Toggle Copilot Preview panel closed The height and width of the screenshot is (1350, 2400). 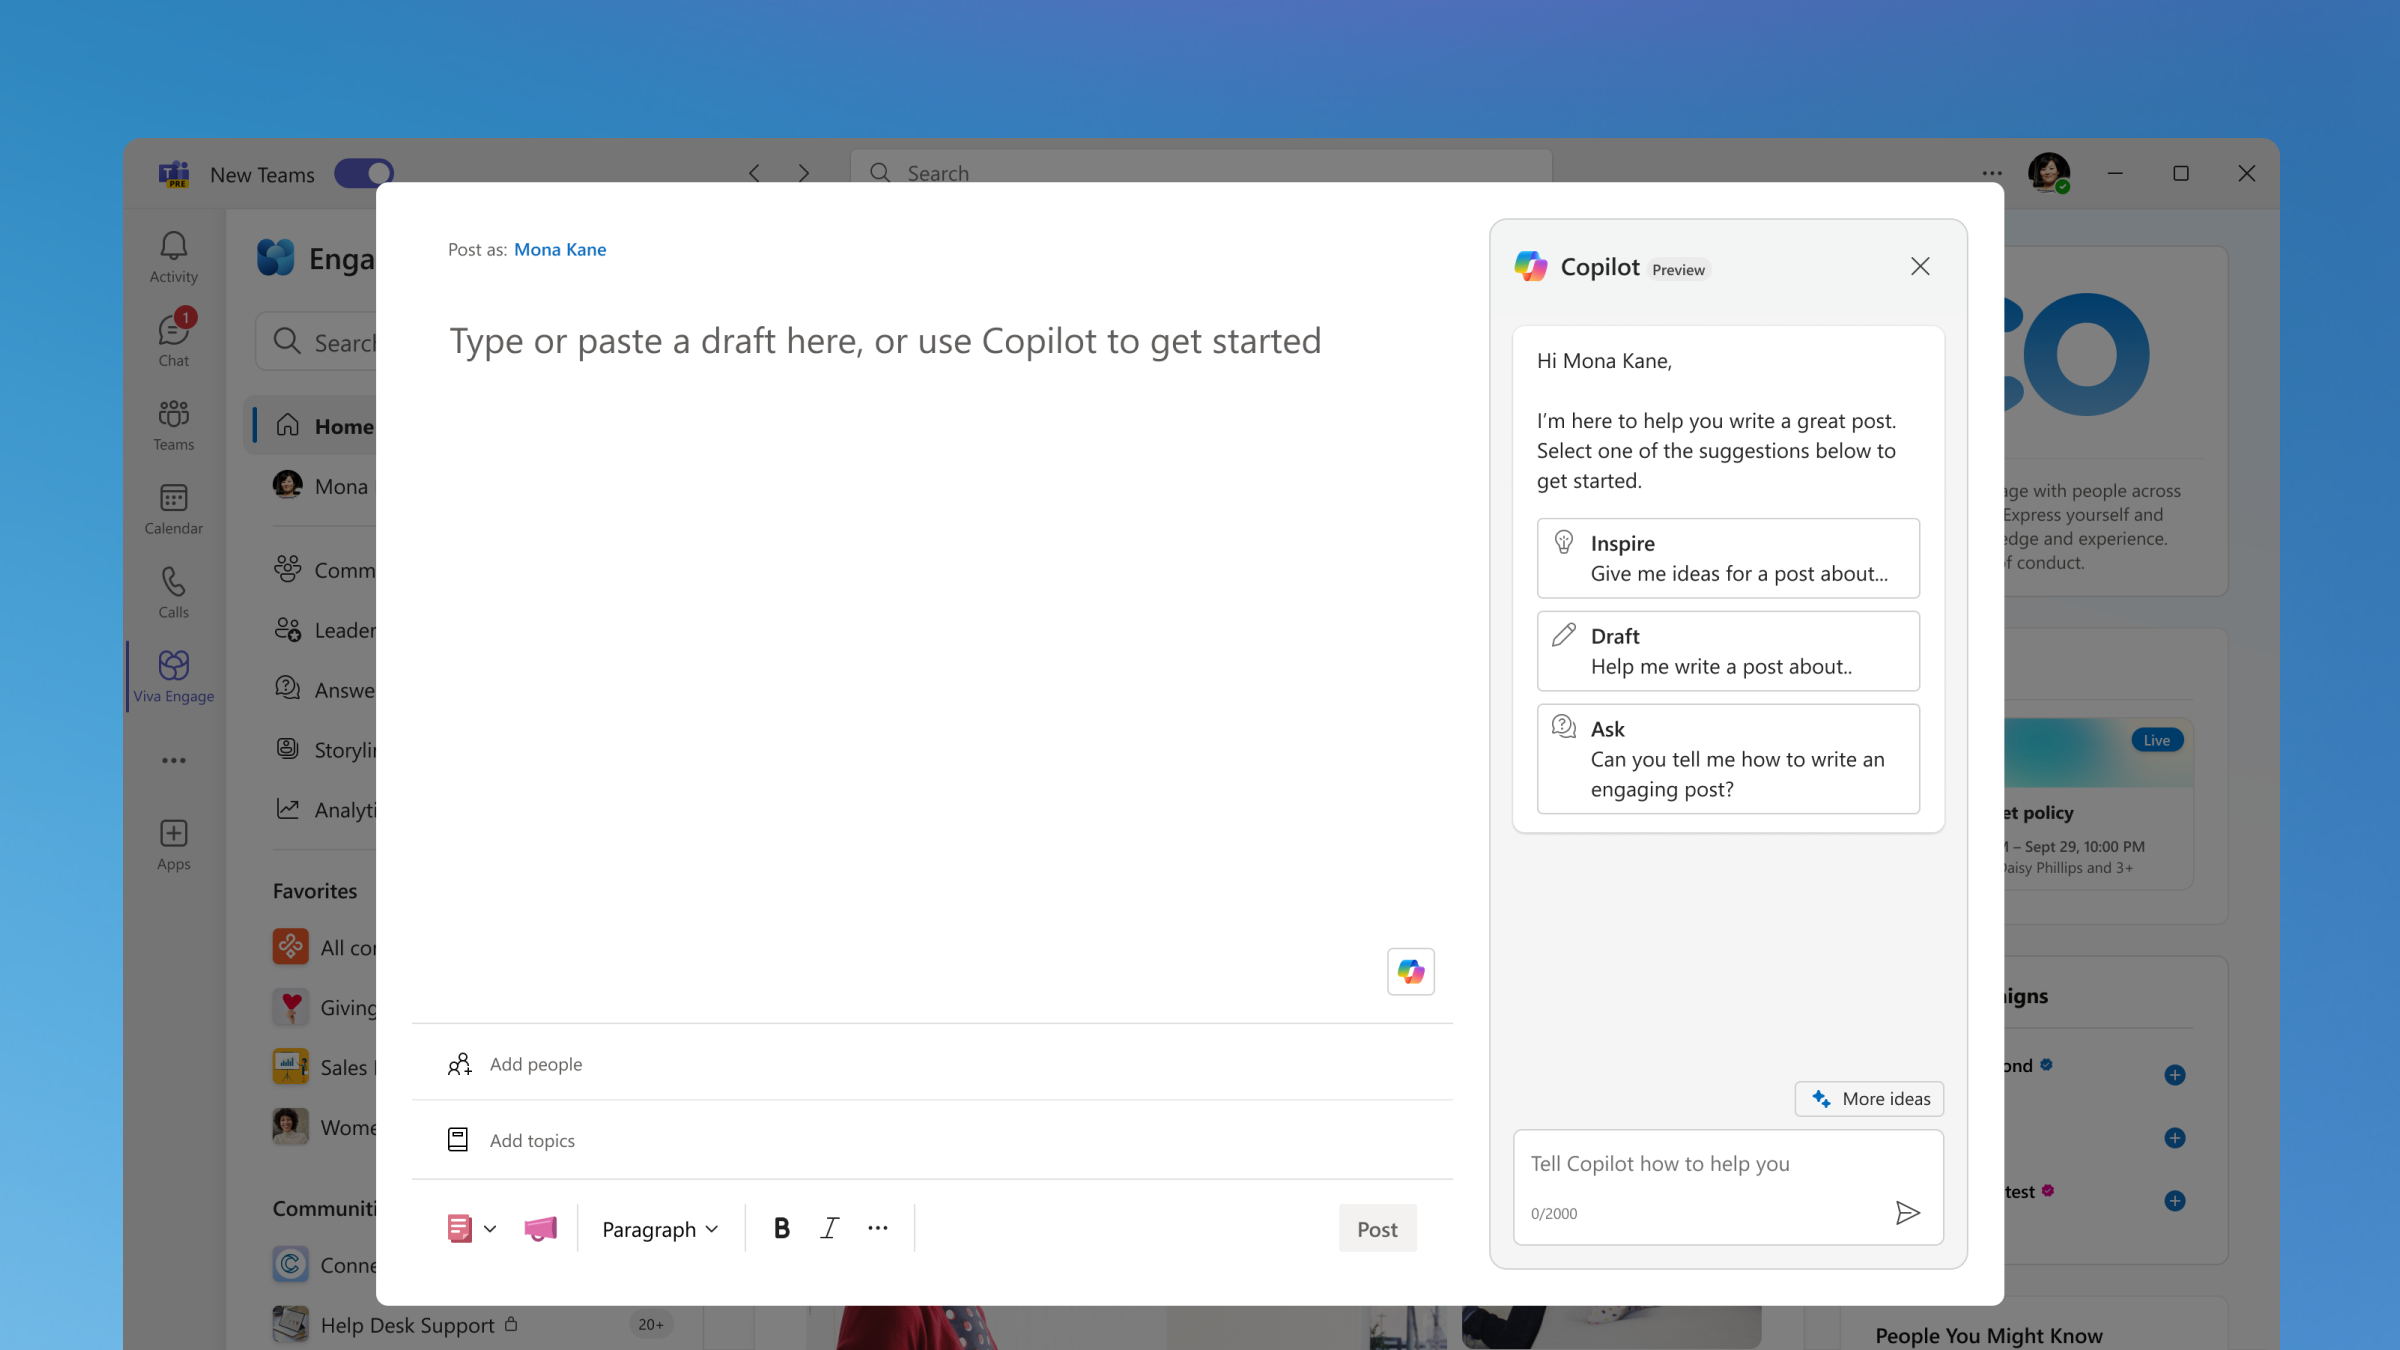(1920, 265)
